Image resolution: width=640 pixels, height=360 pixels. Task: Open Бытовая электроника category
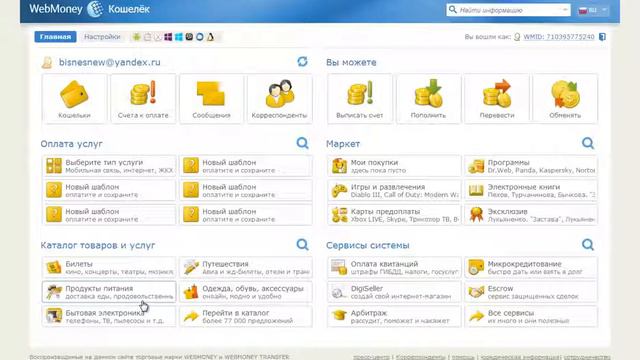109,316
